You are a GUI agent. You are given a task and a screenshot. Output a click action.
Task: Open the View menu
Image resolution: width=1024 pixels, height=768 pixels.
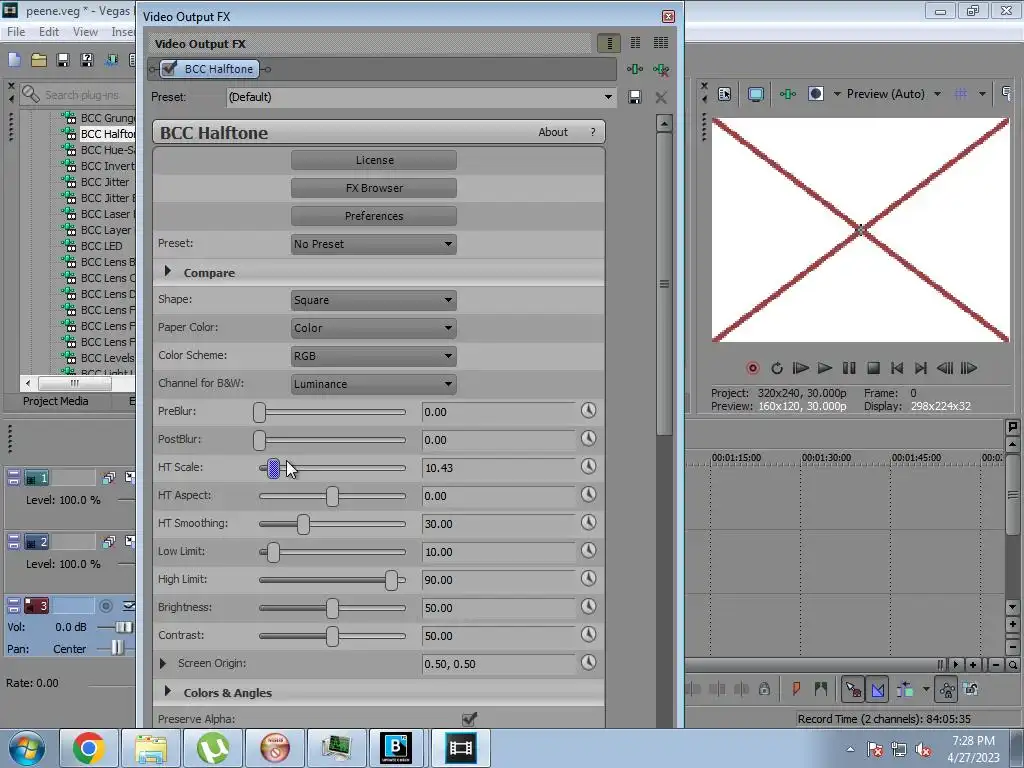pos(85,31)
